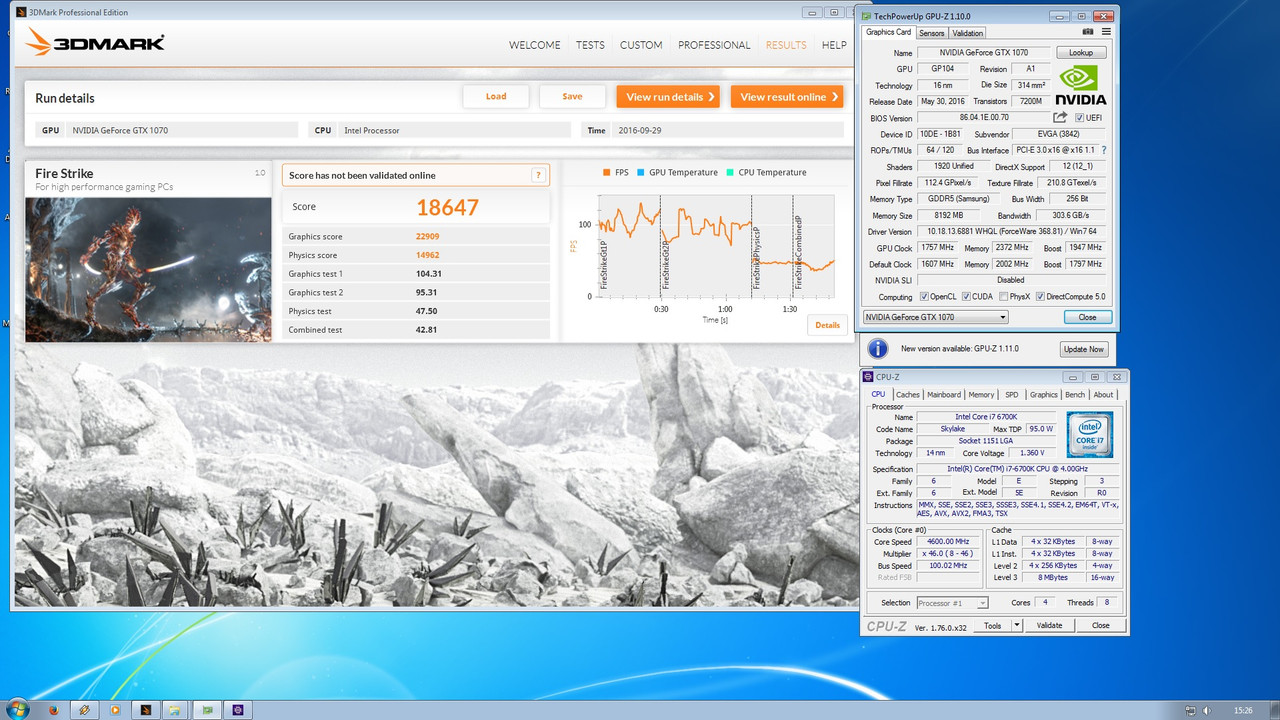This screenshot has height=720, width=1280.
Task: Switch to the SPD tab in CPU-Z
Action: tap(1012, 395)
